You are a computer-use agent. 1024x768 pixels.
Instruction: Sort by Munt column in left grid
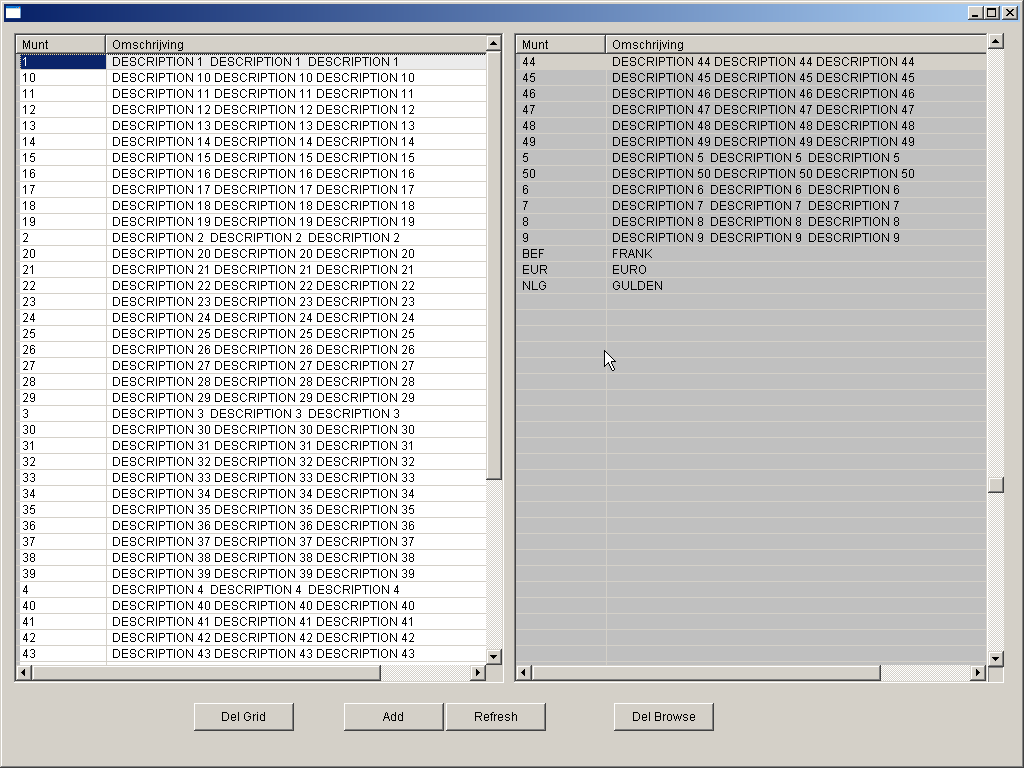coord(61,44)
